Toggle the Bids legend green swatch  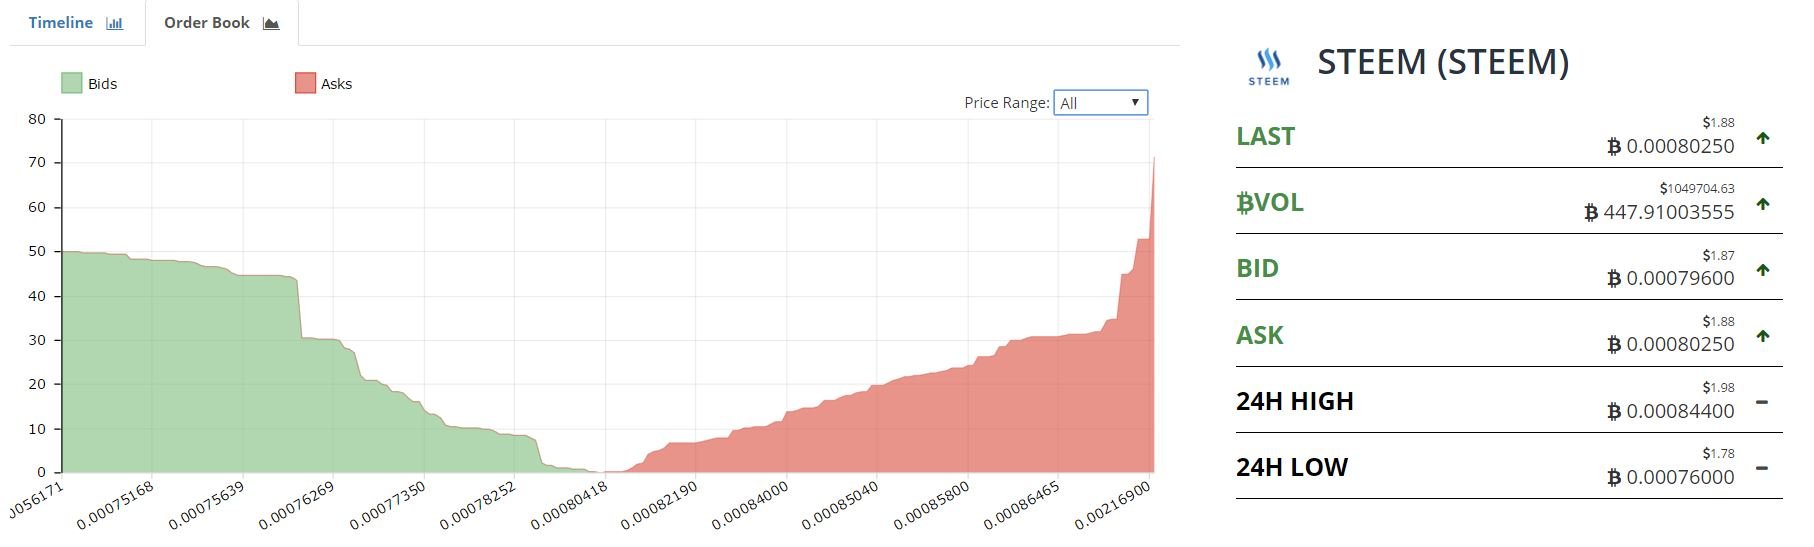(x=71, y=83)
